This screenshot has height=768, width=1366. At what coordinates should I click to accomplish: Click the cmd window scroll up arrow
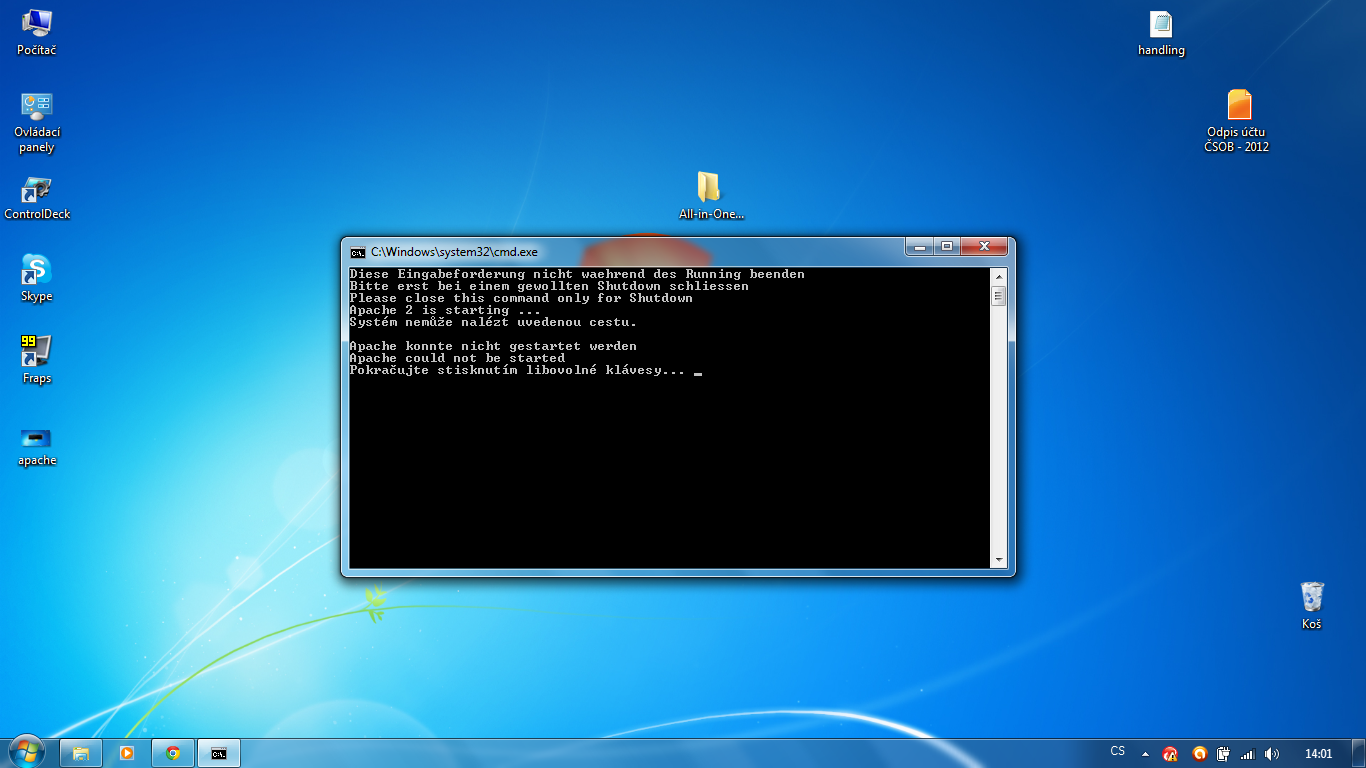998,275
